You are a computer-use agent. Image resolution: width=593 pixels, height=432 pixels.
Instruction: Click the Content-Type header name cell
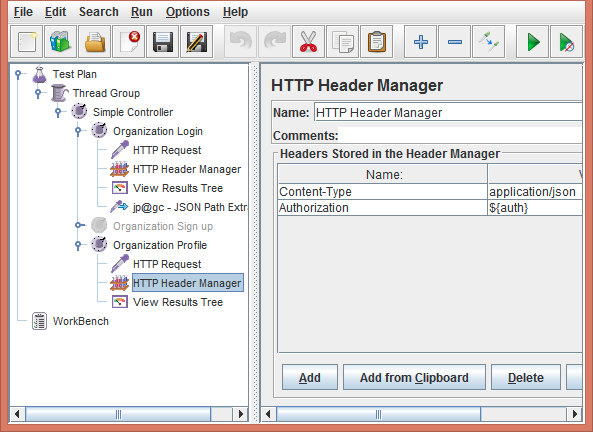382,191
